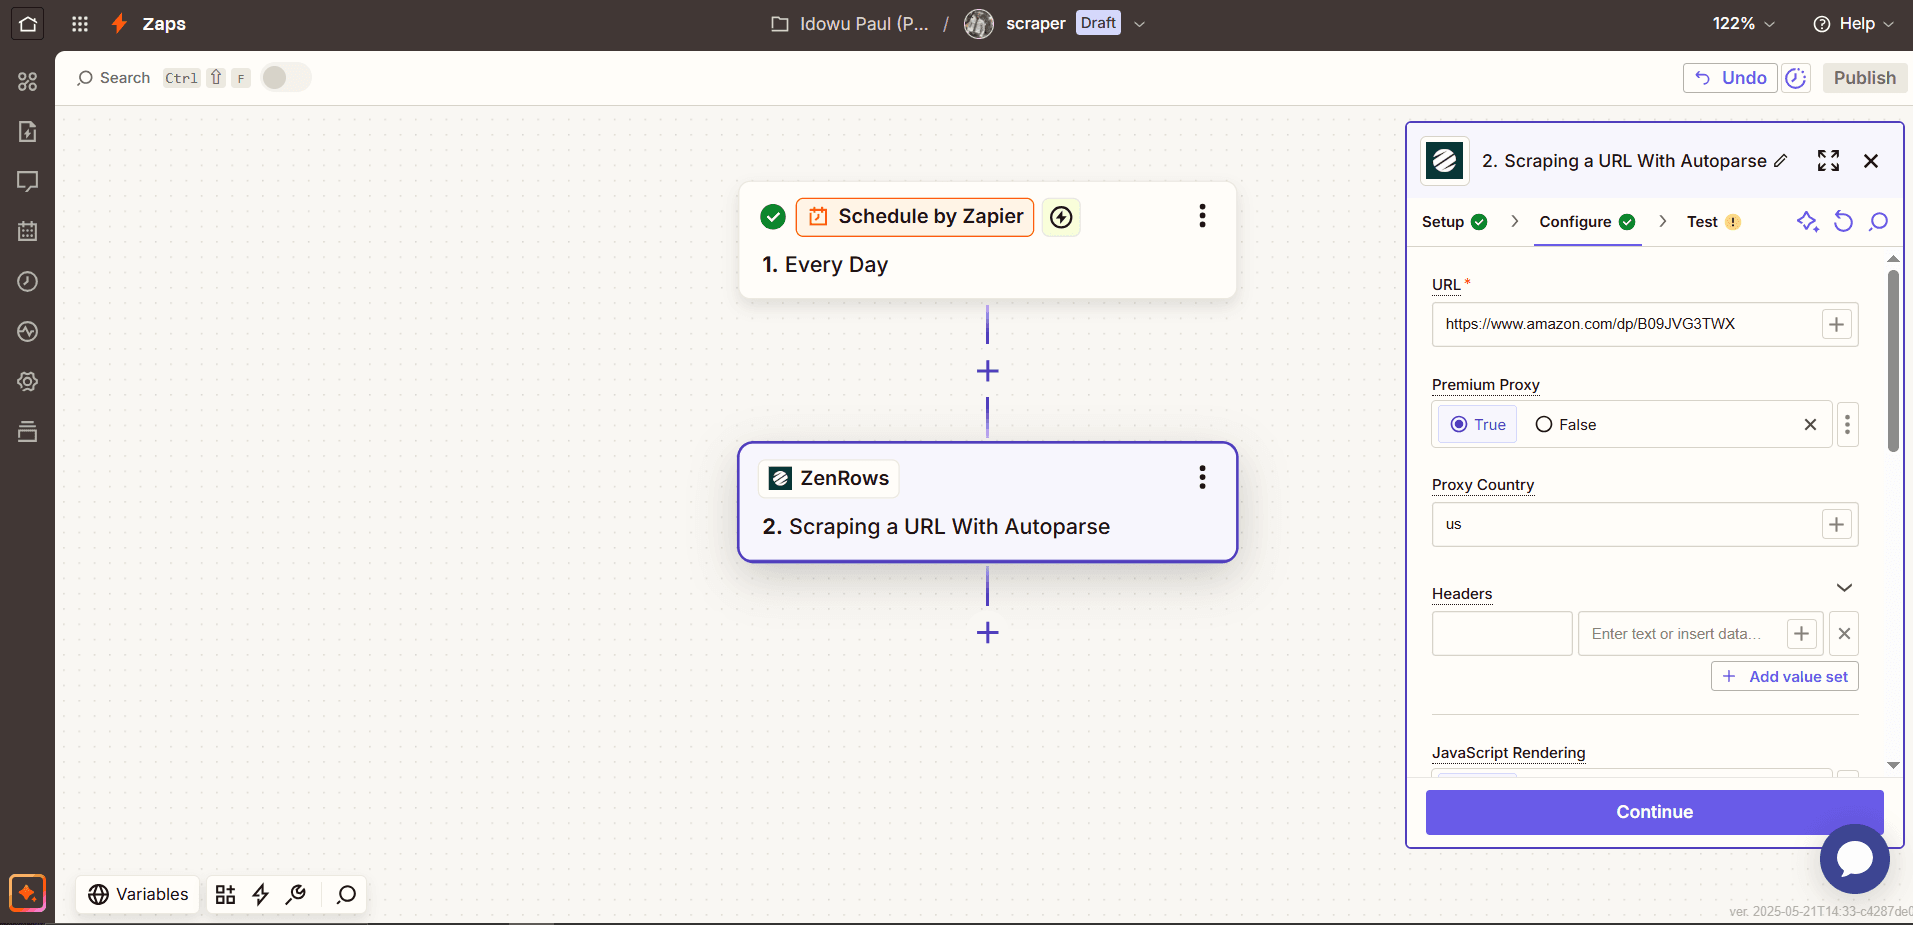The height and width of the screenshot is (925, 1913).
Task: Click the AI sparkle icon in panel tabs
Action: [x=1807, y=222]
